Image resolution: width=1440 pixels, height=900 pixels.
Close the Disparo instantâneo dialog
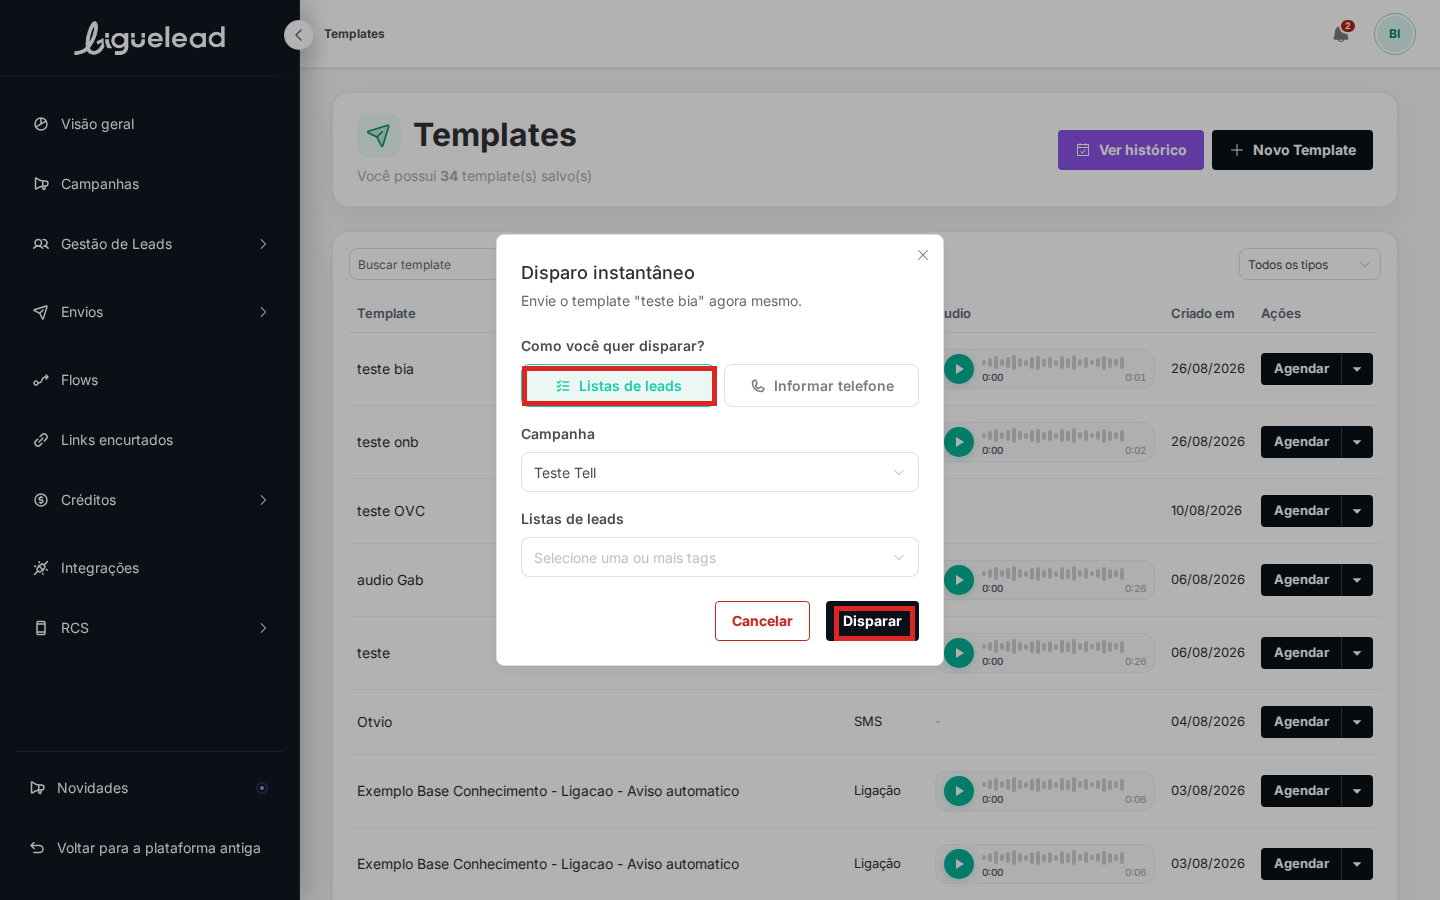[923, 255]
